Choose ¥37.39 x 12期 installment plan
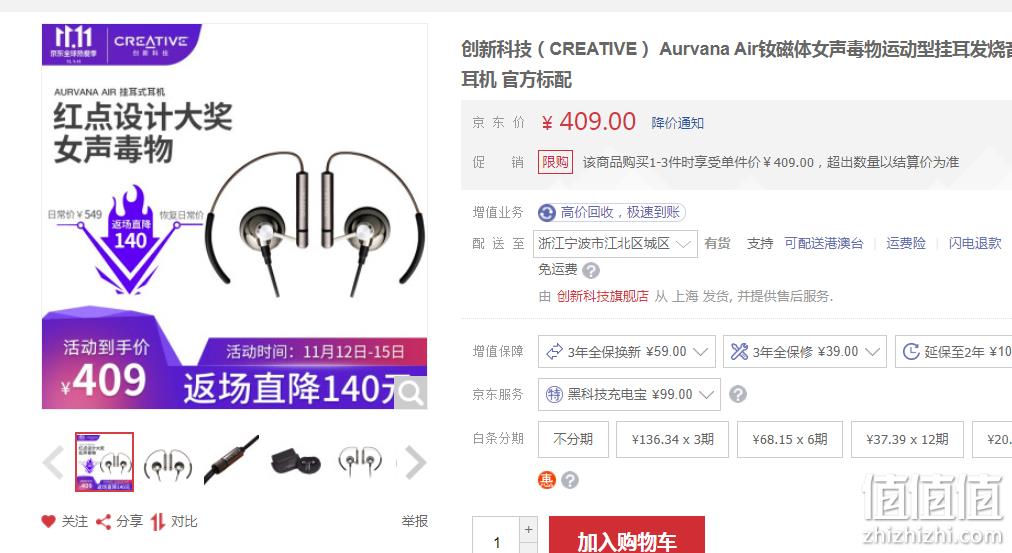The width and height of the screenshot is (1012, 553). click(907, 439)
